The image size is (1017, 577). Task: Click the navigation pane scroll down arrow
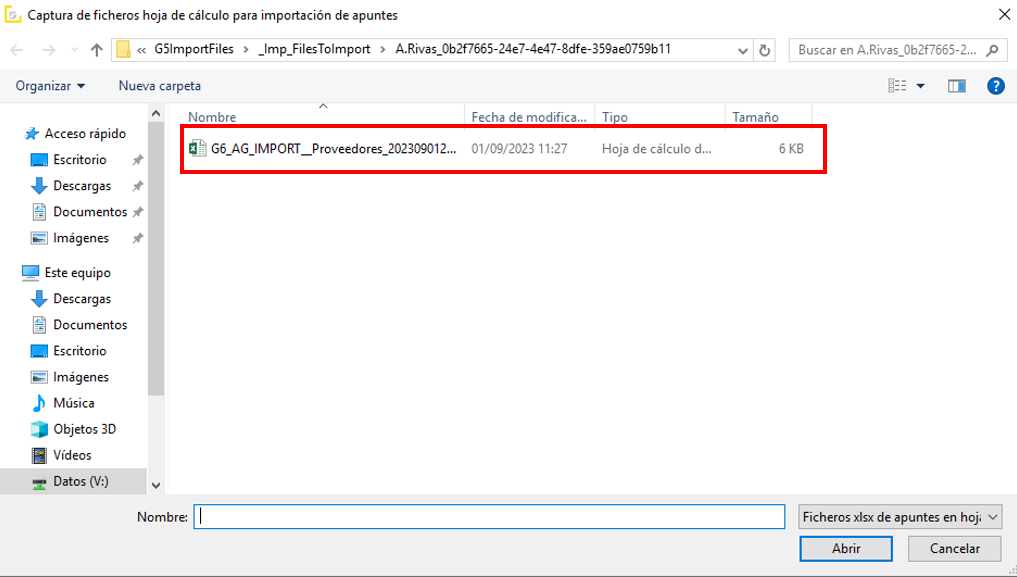(x=155, y=485)
